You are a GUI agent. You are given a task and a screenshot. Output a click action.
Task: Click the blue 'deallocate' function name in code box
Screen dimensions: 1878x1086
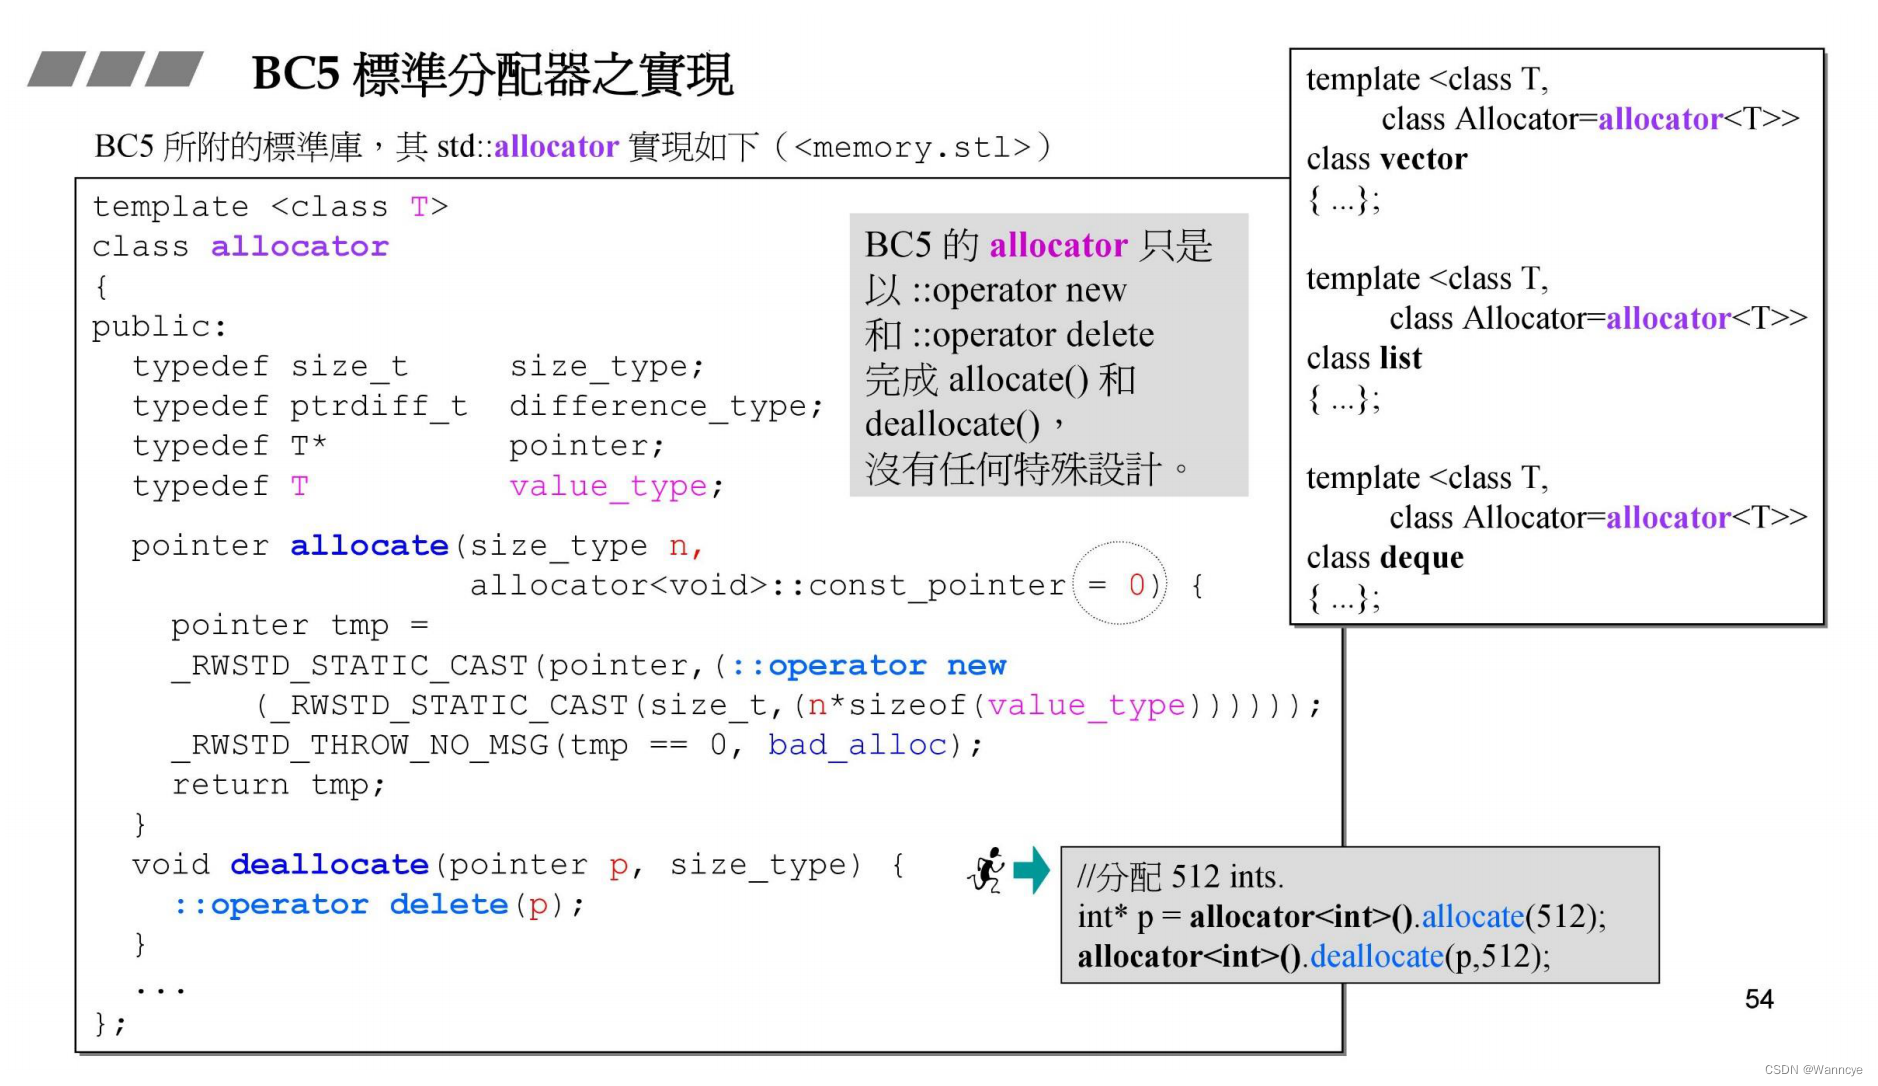tap(330, 865)
